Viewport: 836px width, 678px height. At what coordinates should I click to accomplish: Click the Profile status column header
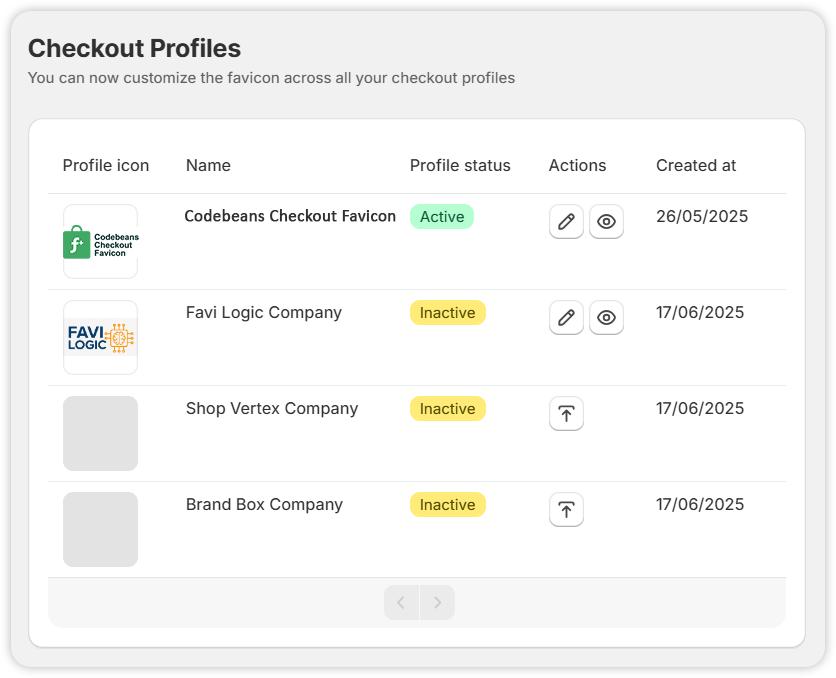460,166
